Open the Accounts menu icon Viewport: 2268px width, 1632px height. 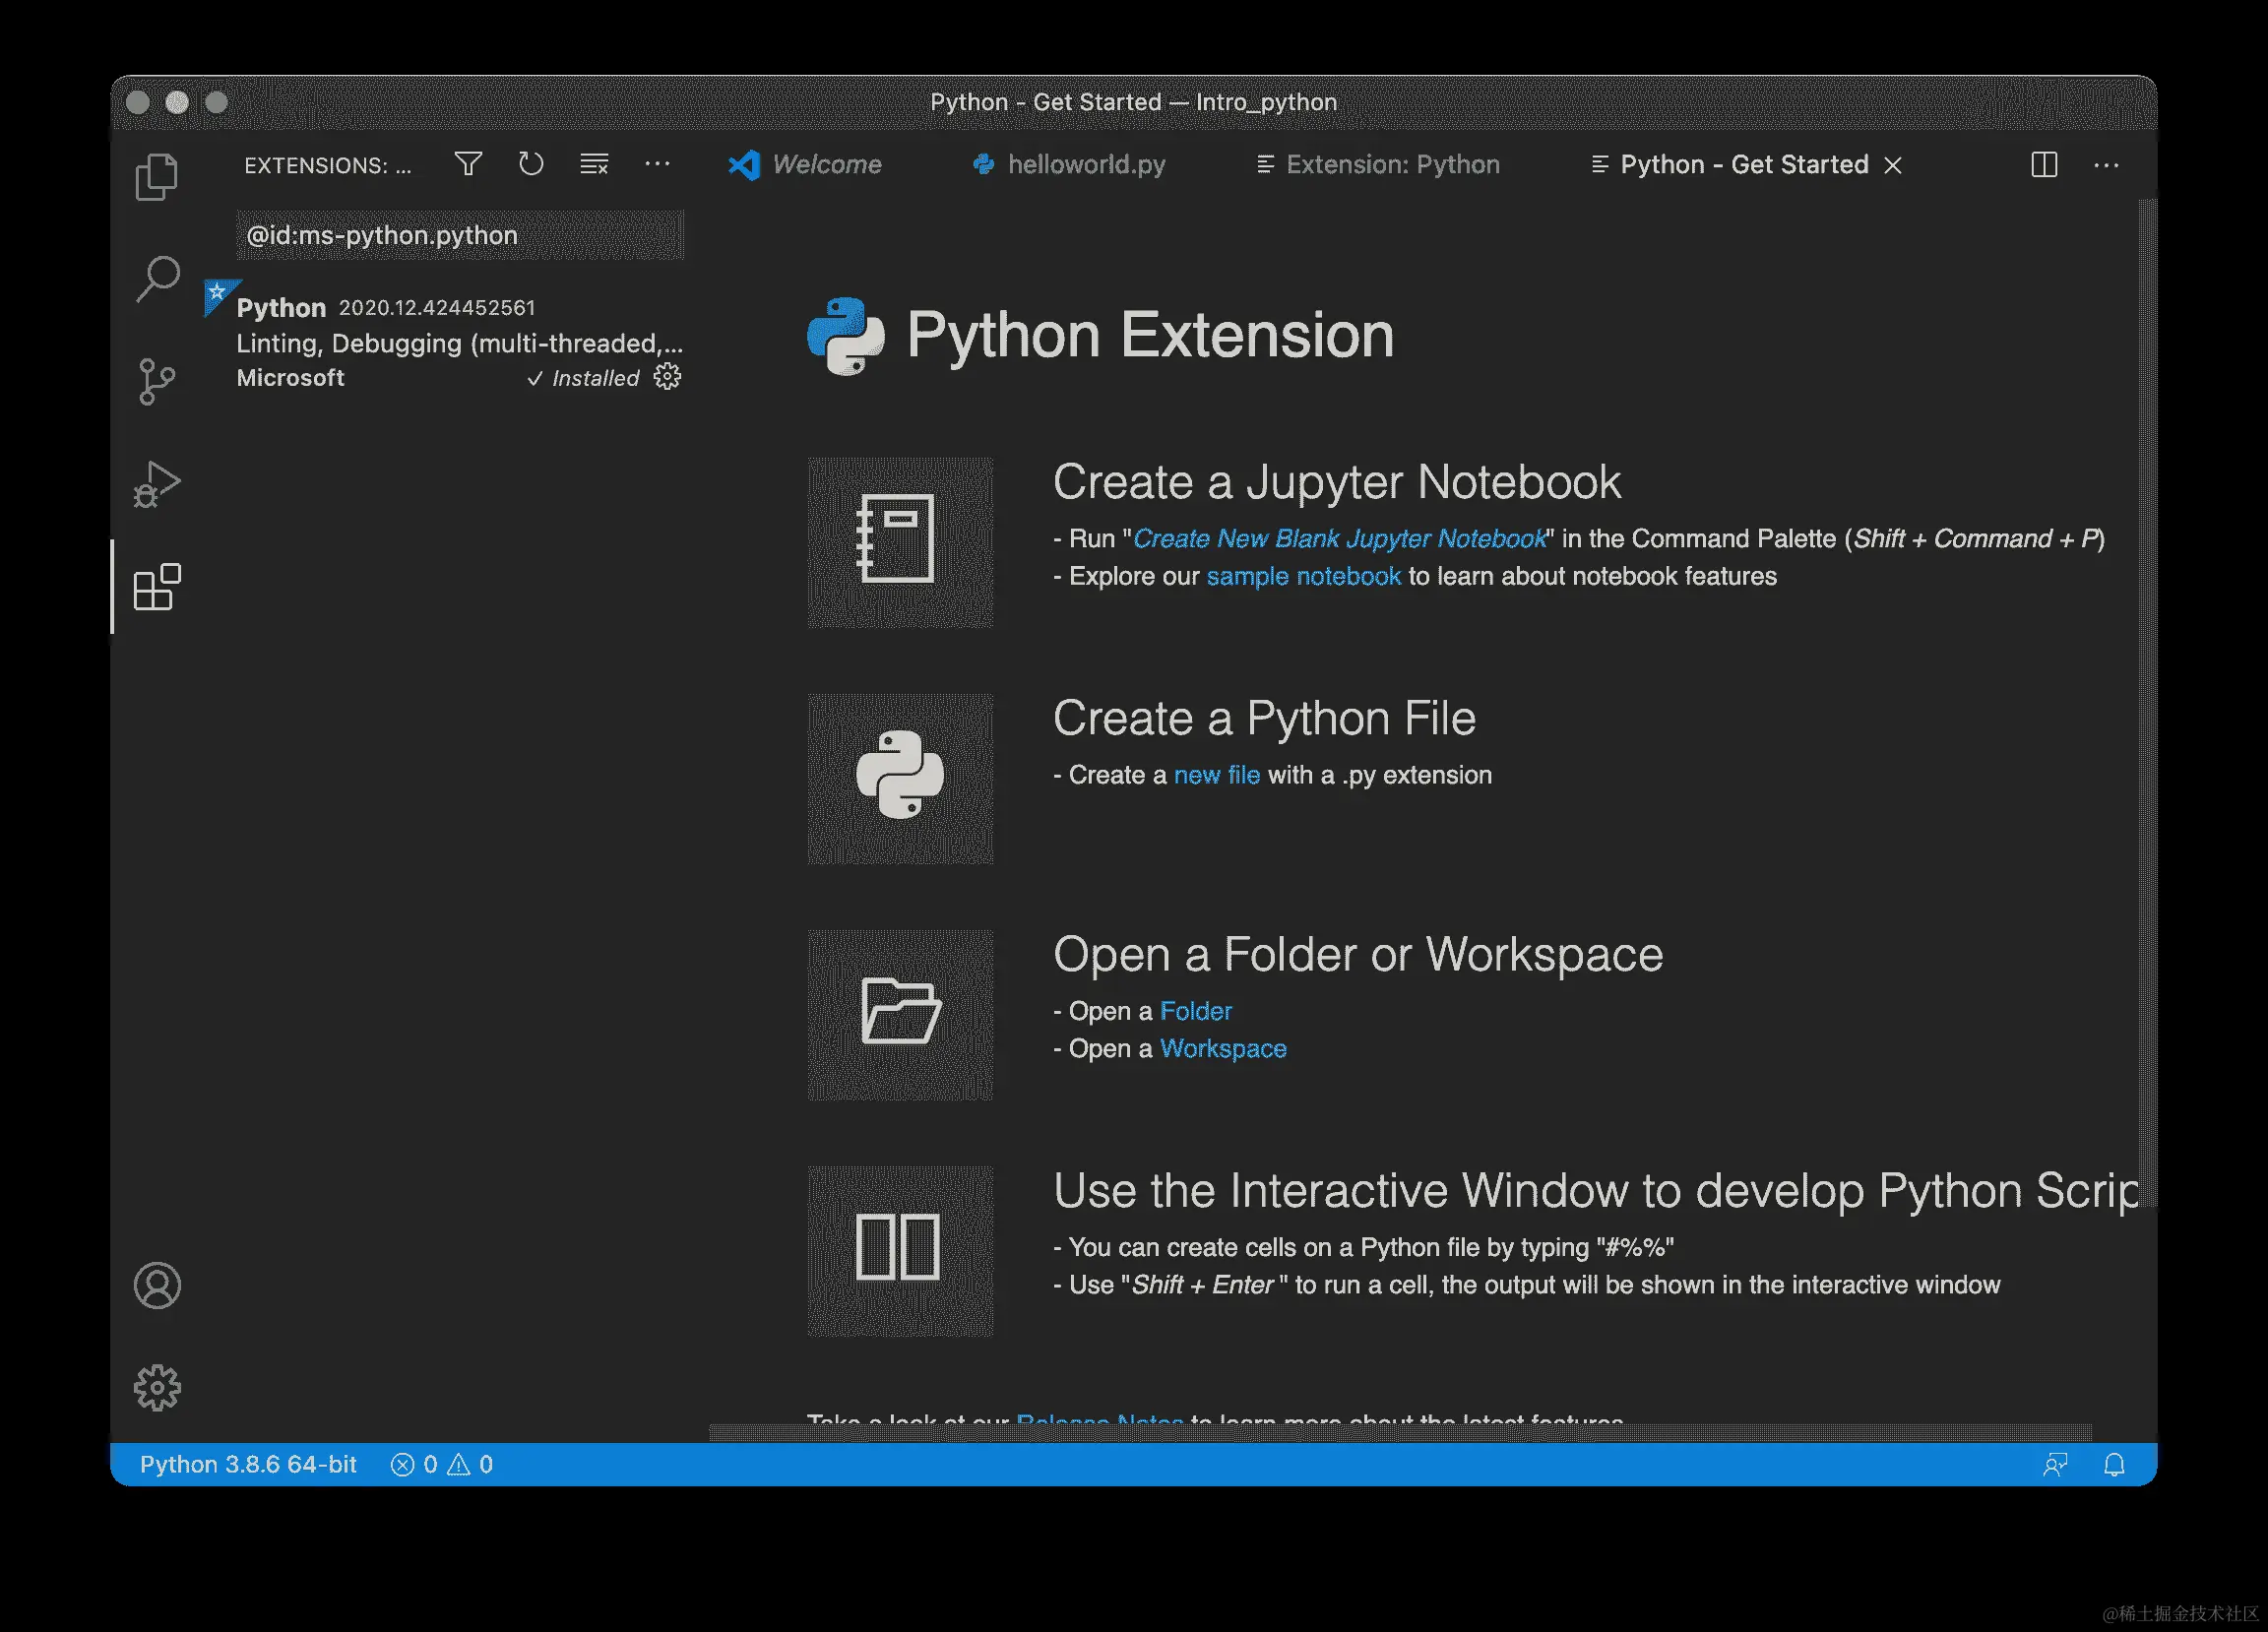(157, 1285)
